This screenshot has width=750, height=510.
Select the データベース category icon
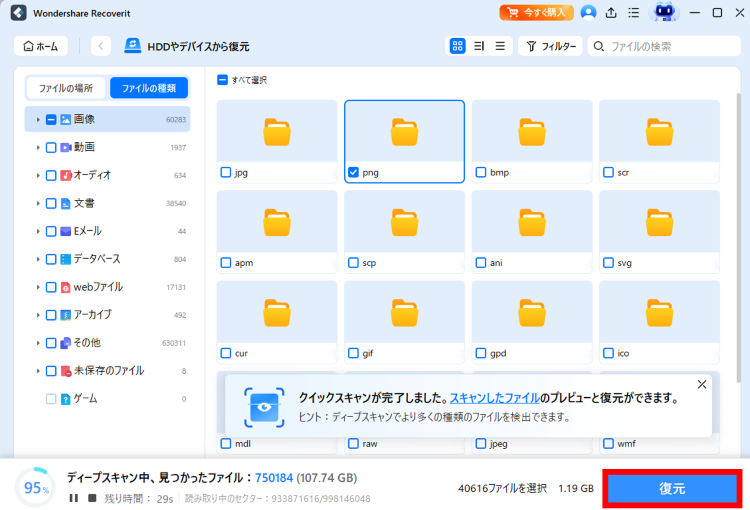point(66,259)
